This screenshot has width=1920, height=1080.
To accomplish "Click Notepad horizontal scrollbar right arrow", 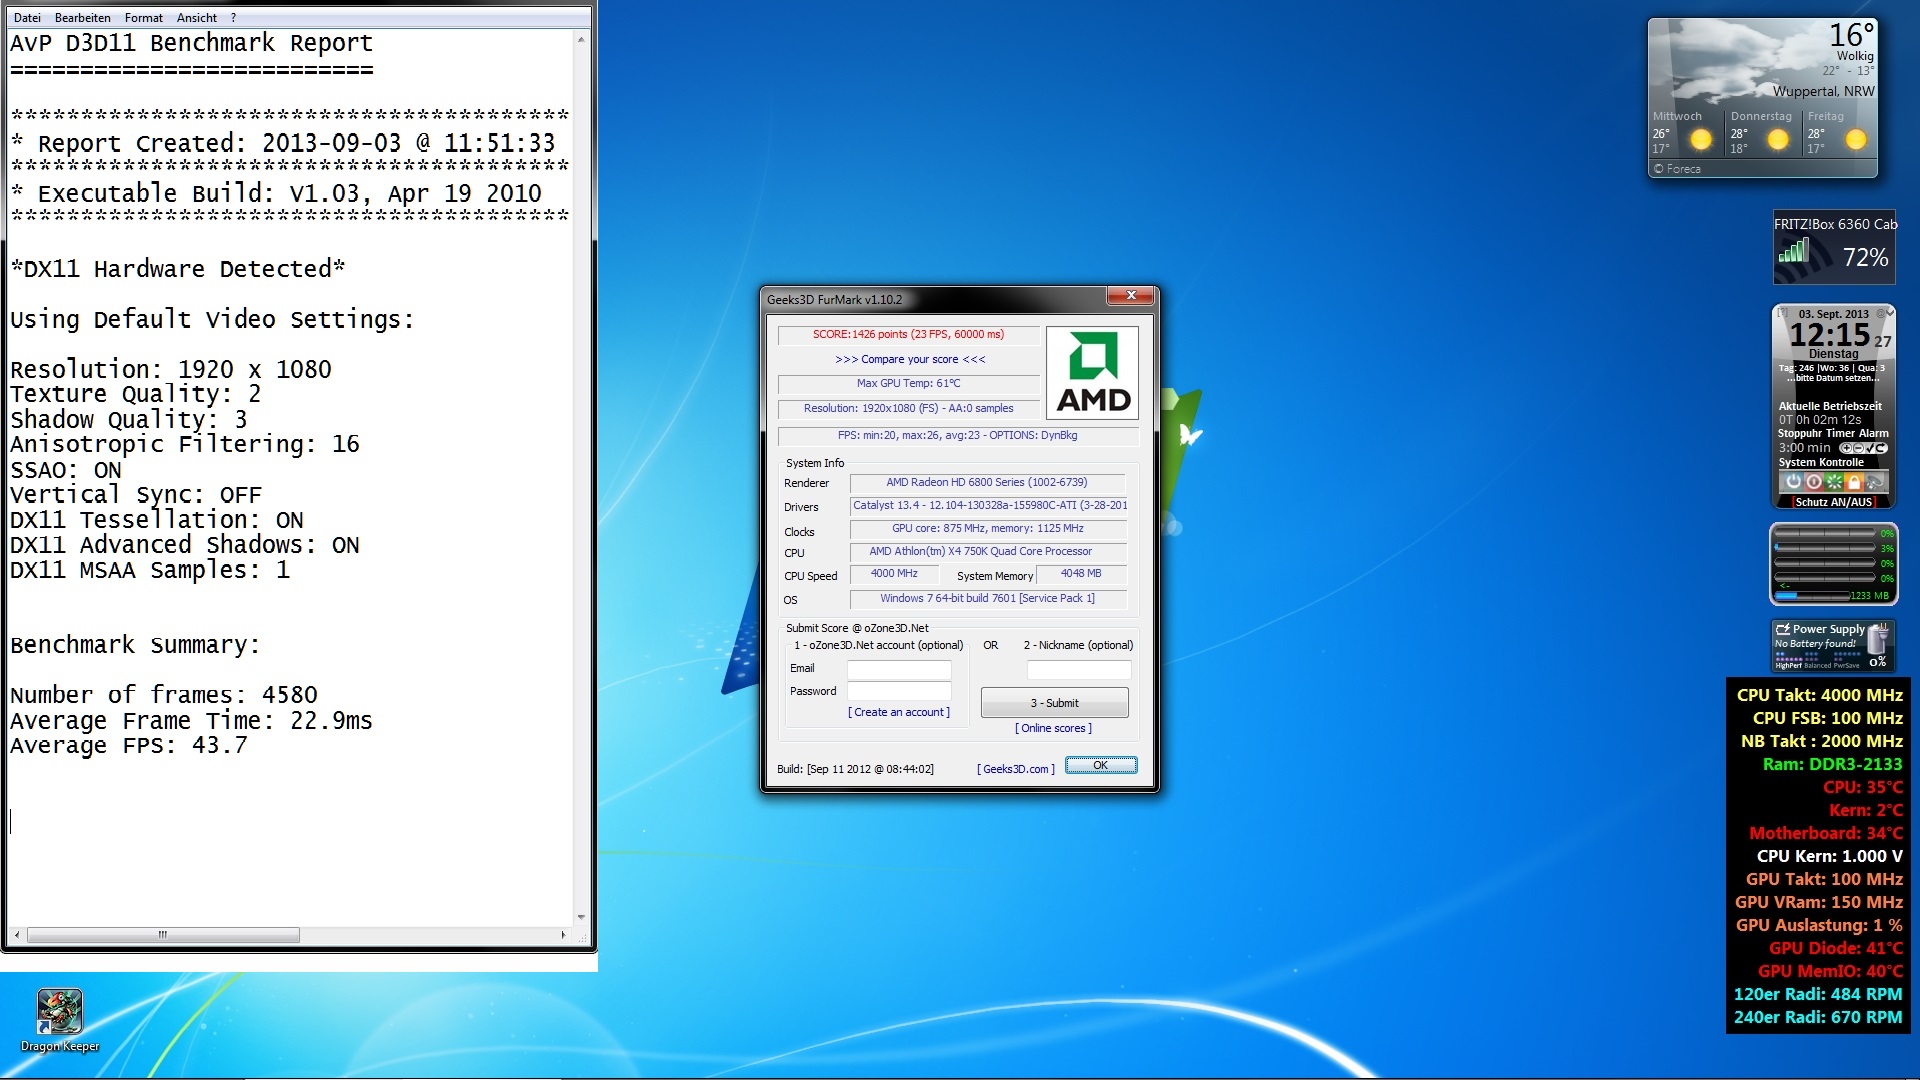I will tap(563, 935).
